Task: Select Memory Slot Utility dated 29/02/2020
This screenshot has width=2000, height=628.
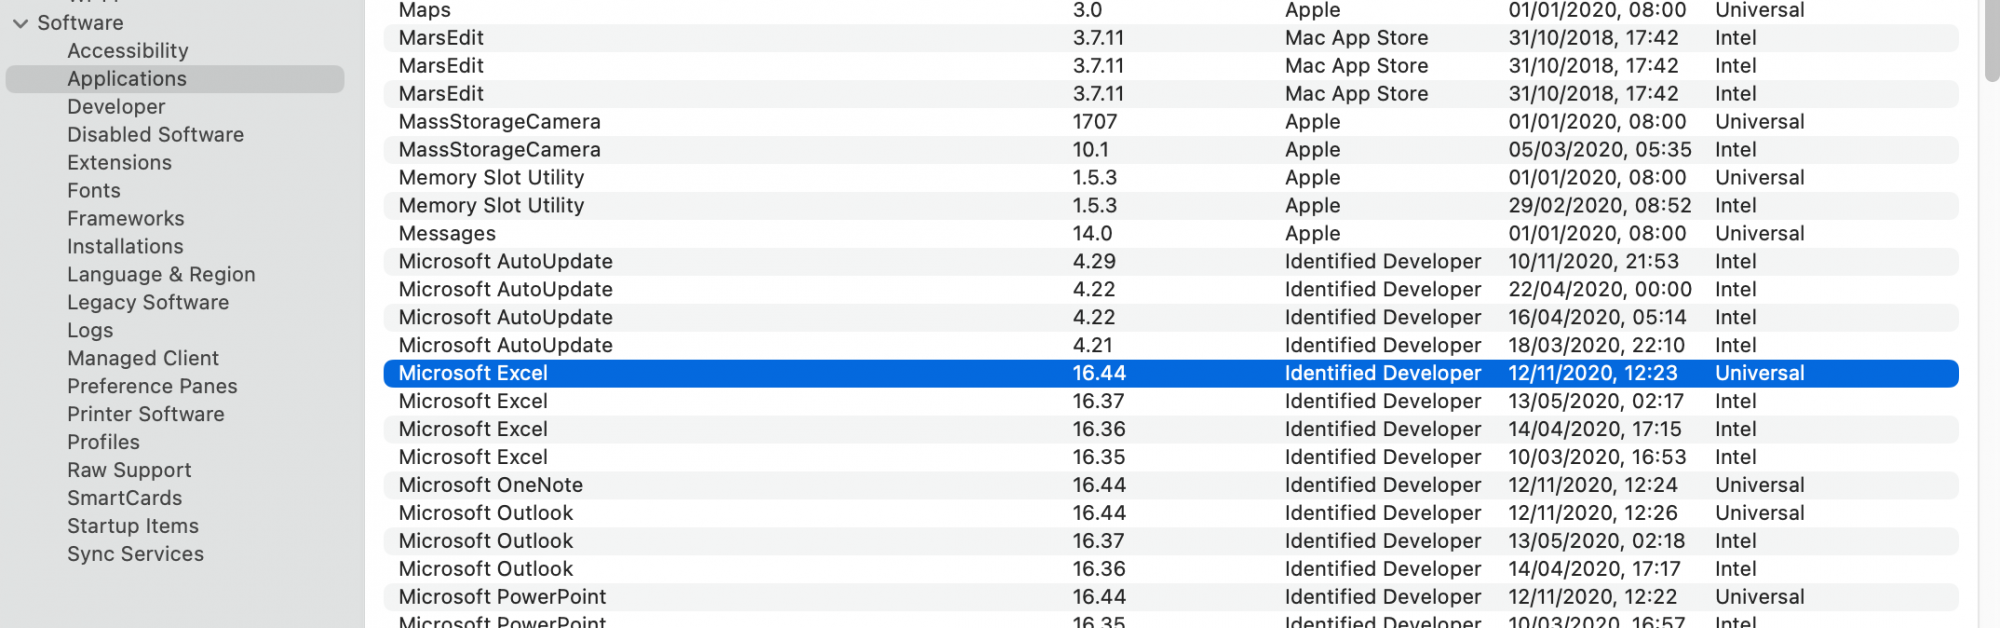Action: pos(1171,206)
